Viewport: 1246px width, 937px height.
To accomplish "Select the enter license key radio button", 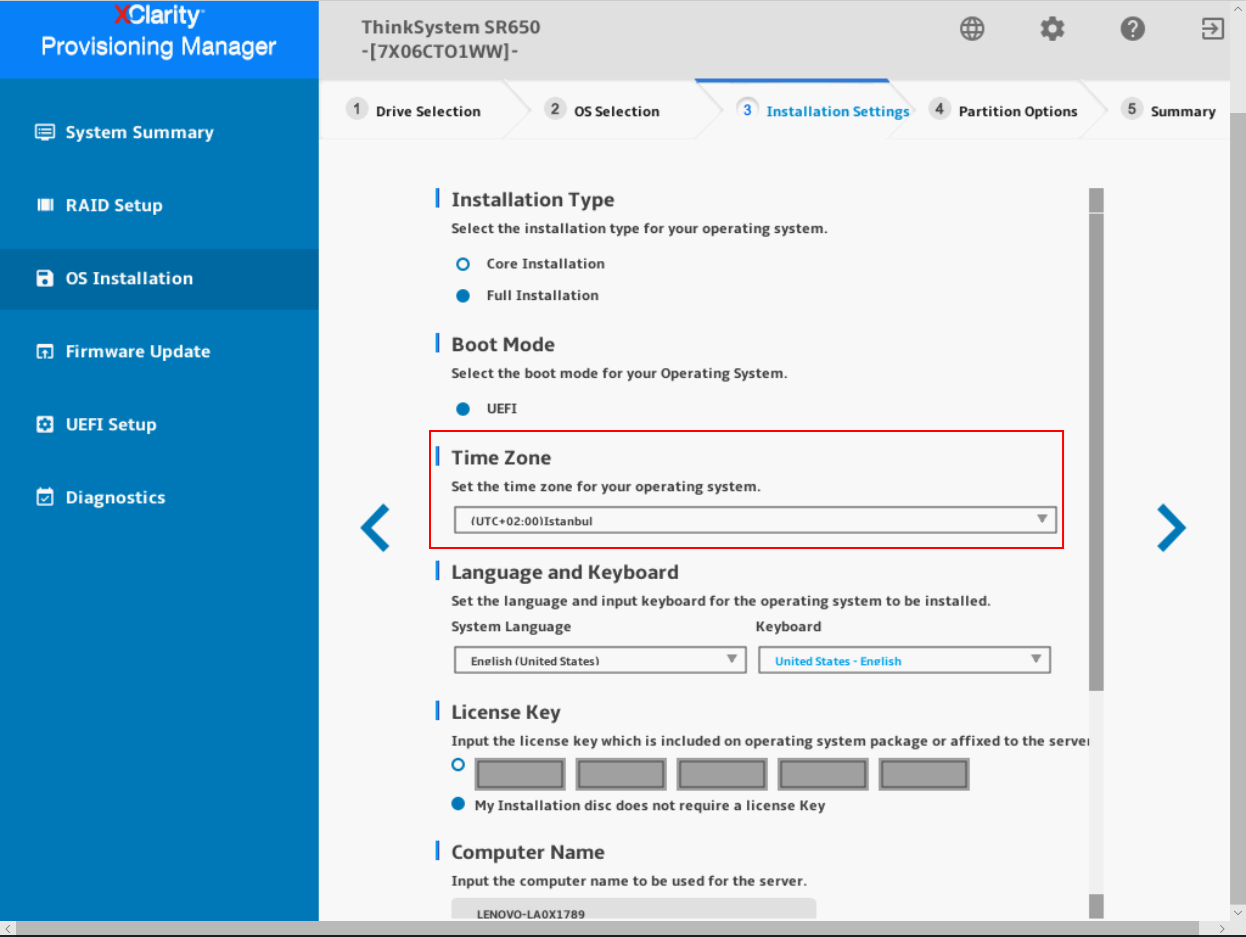I will pos(458,764).
